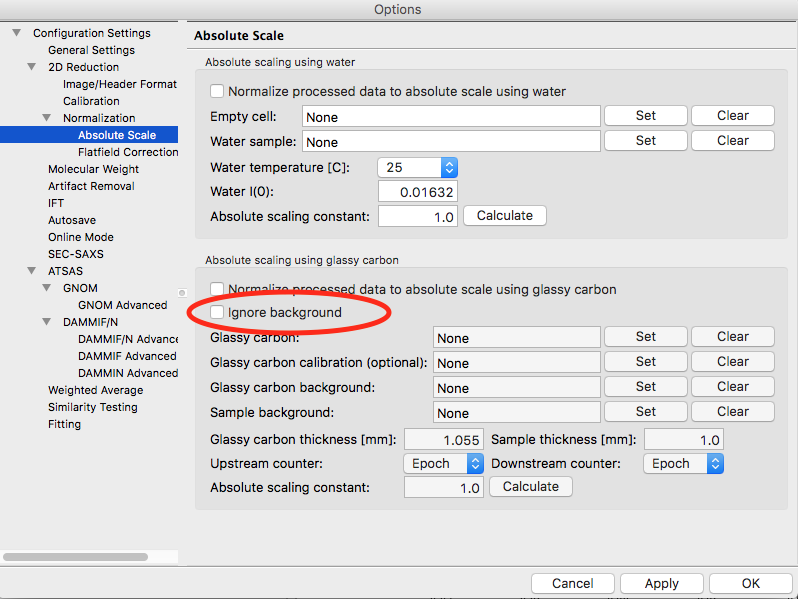The image size is (798, 599).
Task: Click Set for Empty cell
Action: (x=646, y=116)
